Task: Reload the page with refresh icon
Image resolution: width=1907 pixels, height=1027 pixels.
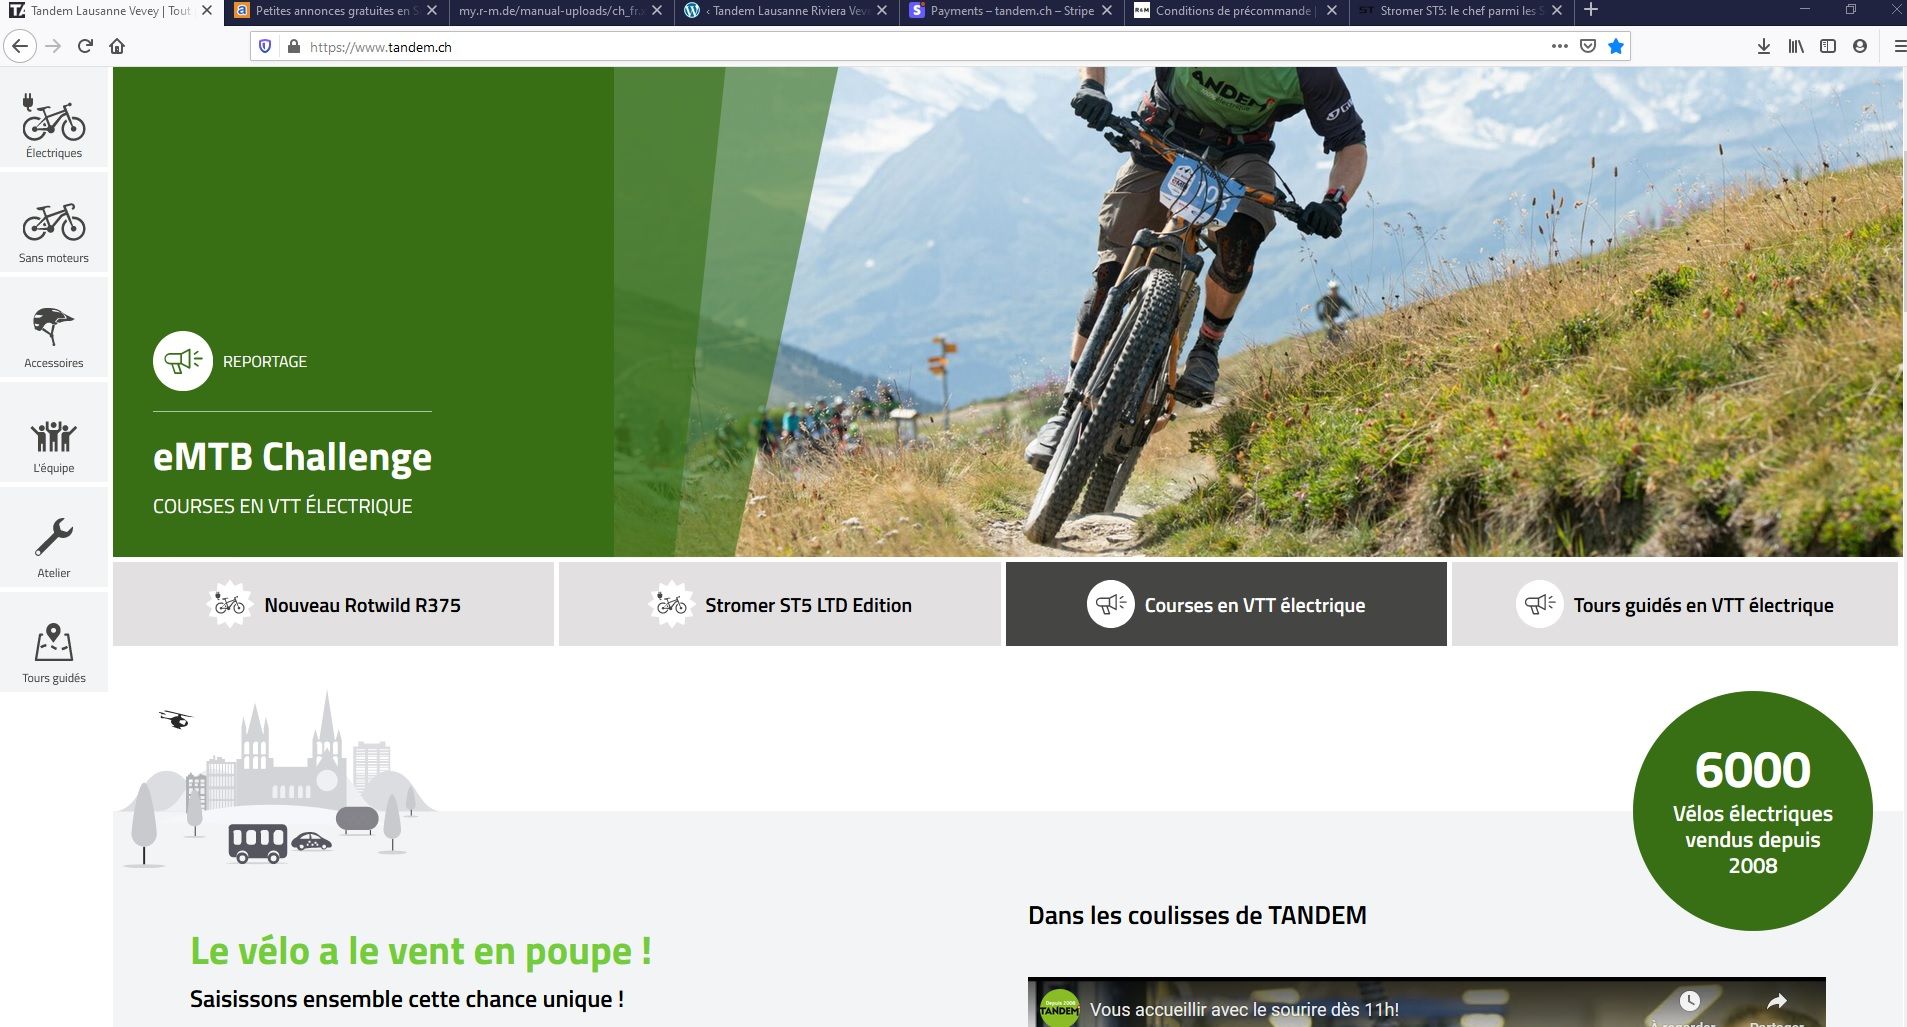Action: click(x=86, y=46)
